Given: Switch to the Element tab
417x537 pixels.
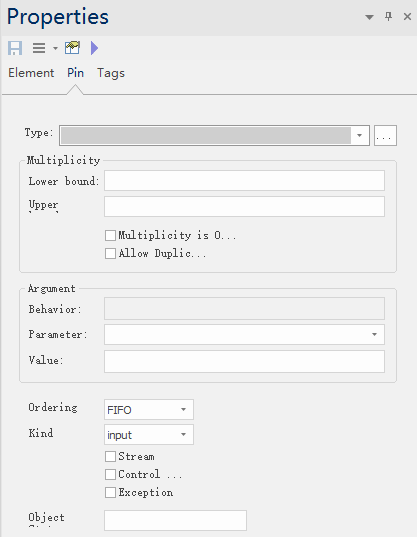Looking at the screenshot, I should [31, 73].
